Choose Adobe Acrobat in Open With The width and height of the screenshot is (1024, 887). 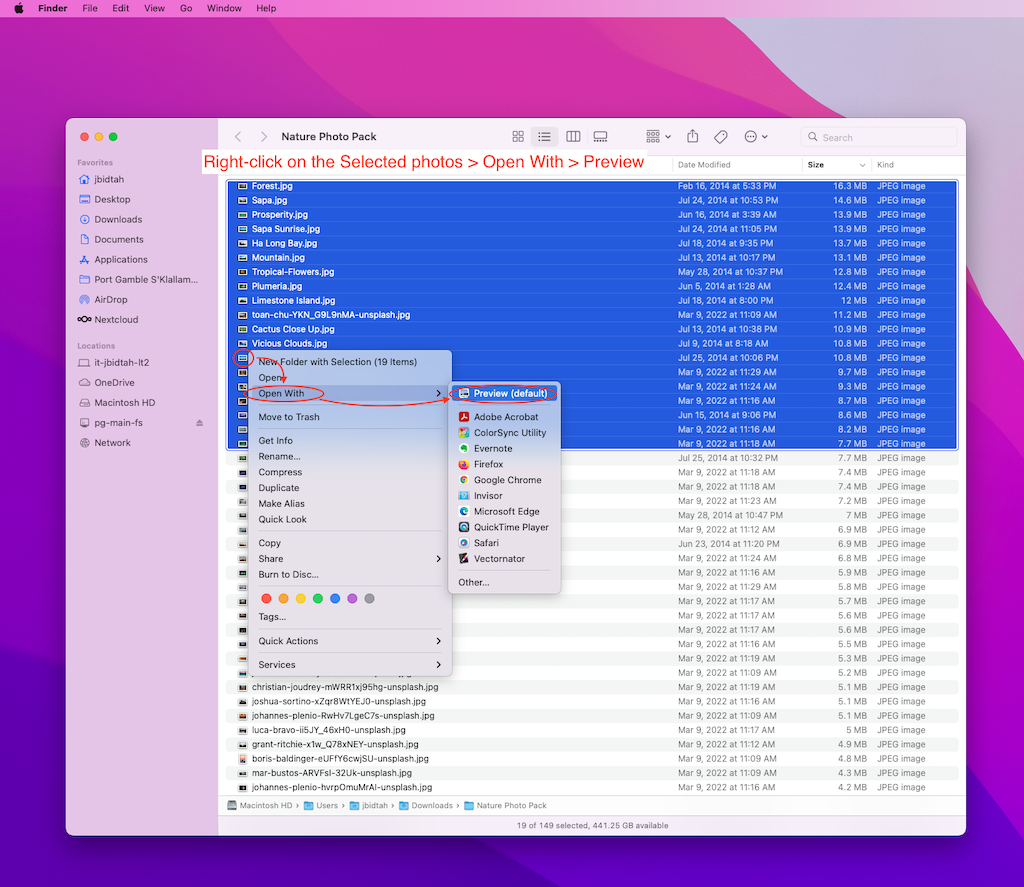pos(504,417)
